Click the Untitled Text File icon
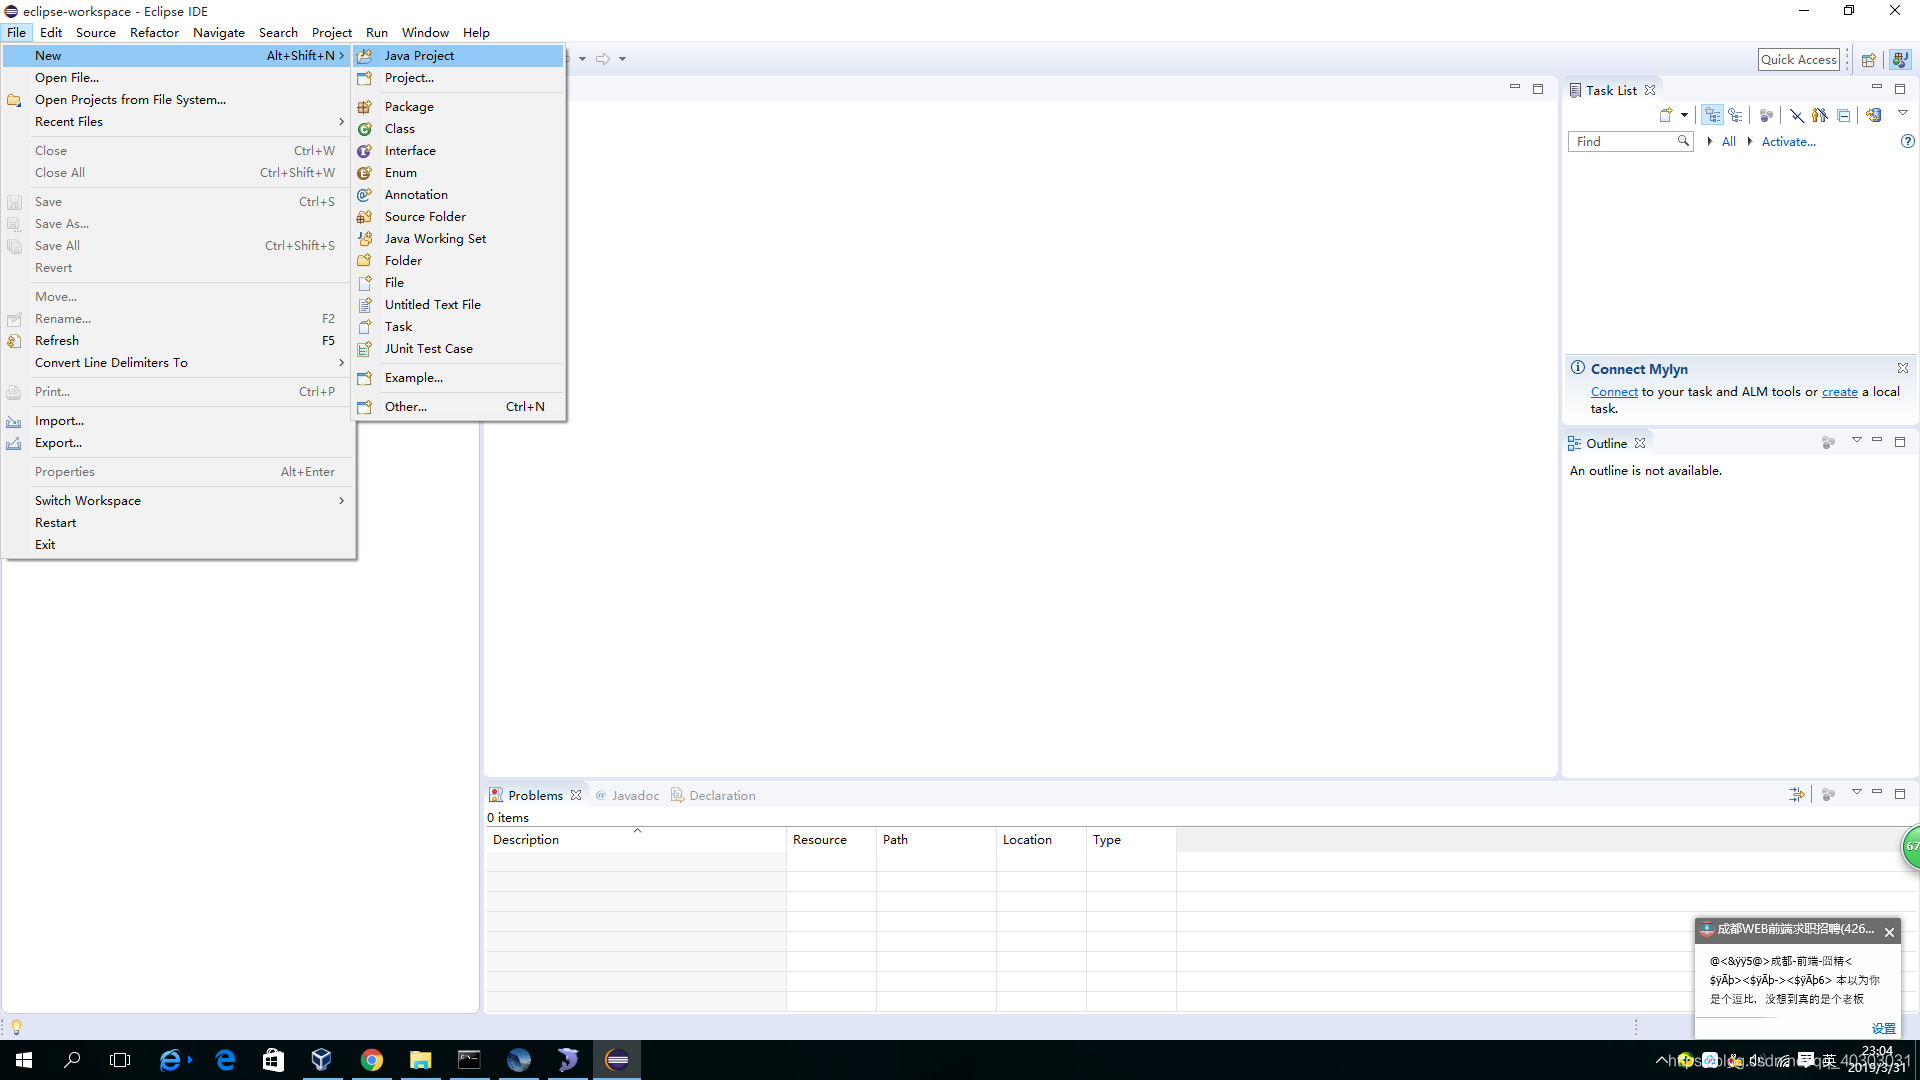The image size is (1920, 1080). point(365,305)
